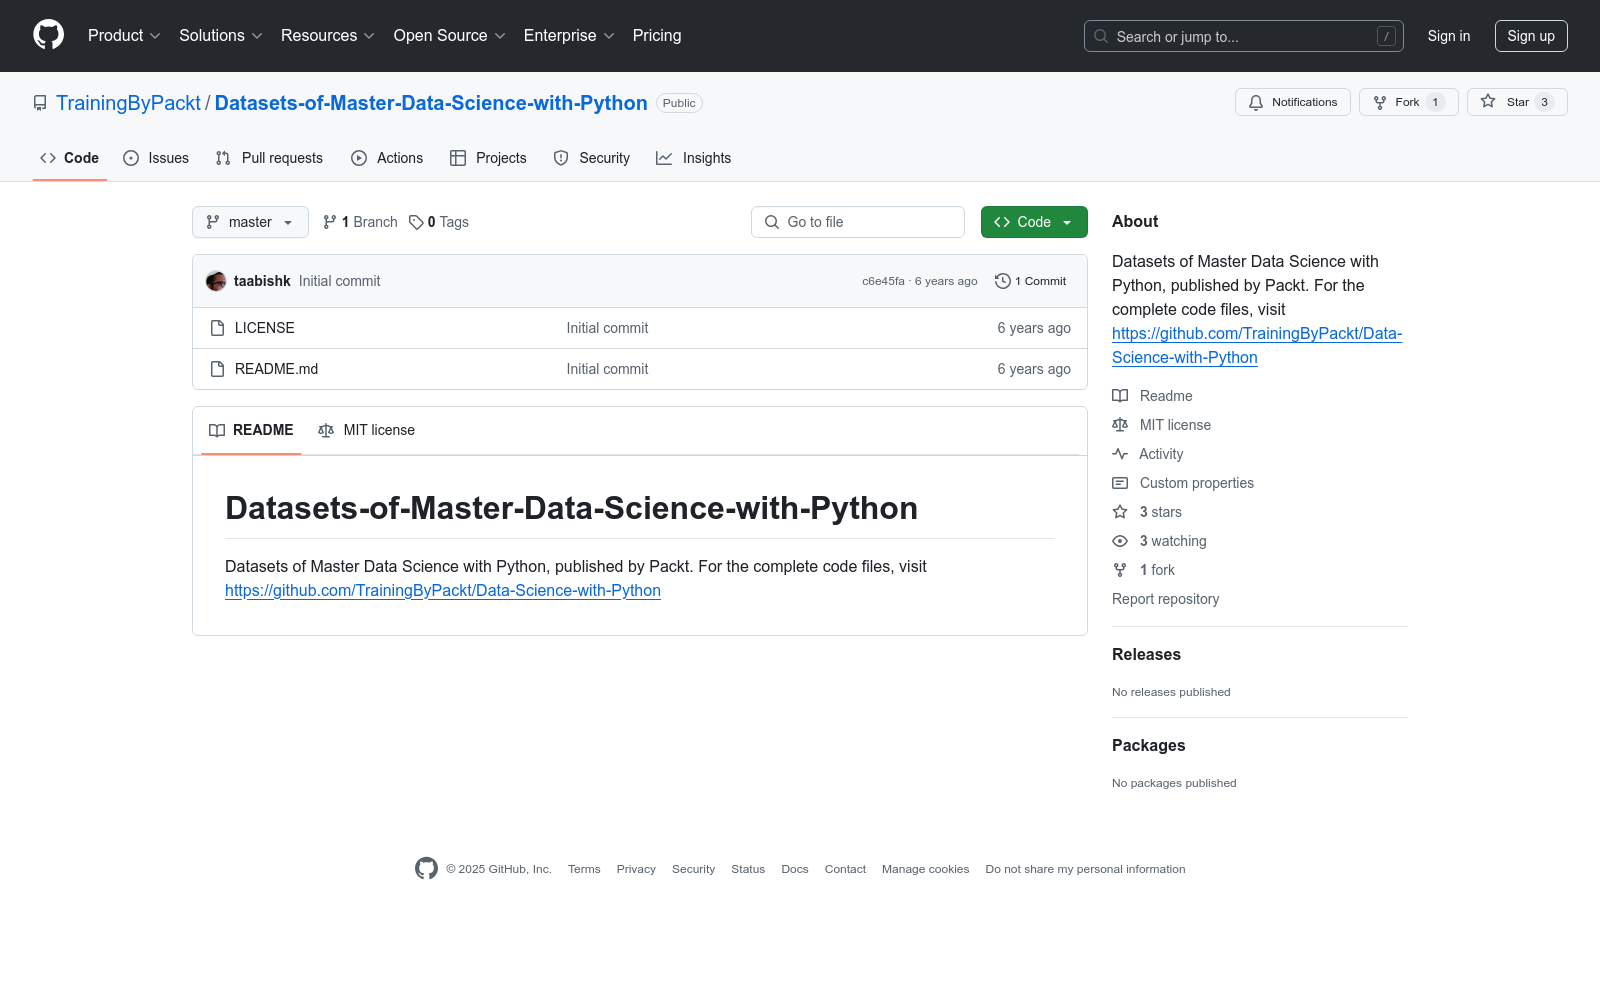Open the Enterprise dropdown
1600x1000 pixels.
(x=569, y=36)
